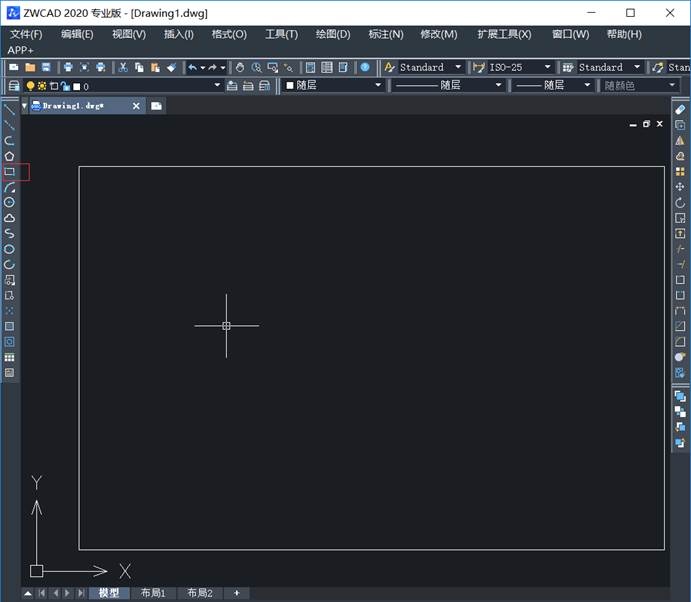Pick the Revision Cloud tool
691x602 pixels.
pos(9,218)
